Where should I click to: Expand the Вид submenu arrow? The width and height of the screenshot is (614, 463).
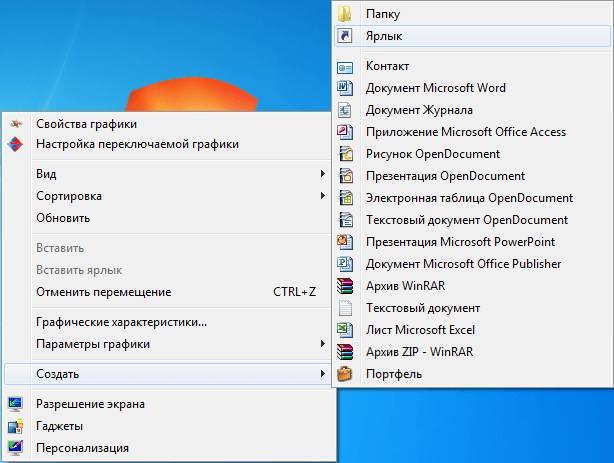322,174
